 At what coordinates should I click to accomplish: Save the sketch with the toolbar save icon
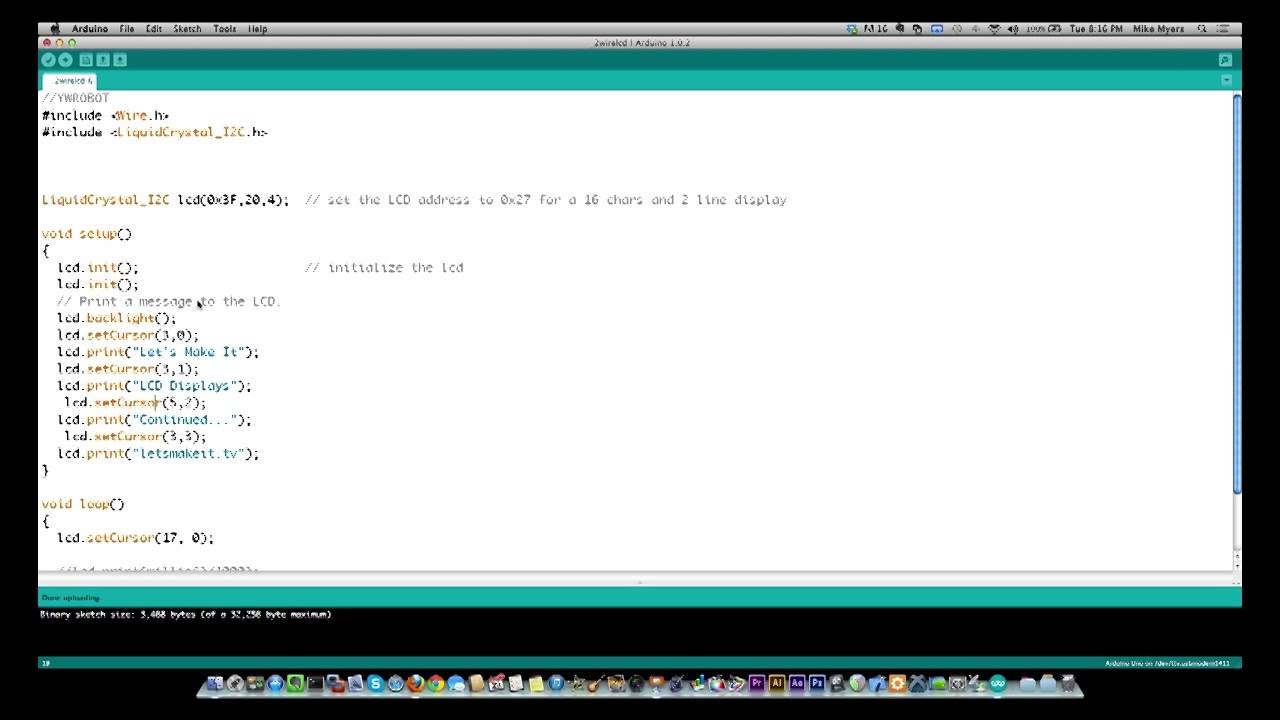pyautogui.click(x=119, y=59)
